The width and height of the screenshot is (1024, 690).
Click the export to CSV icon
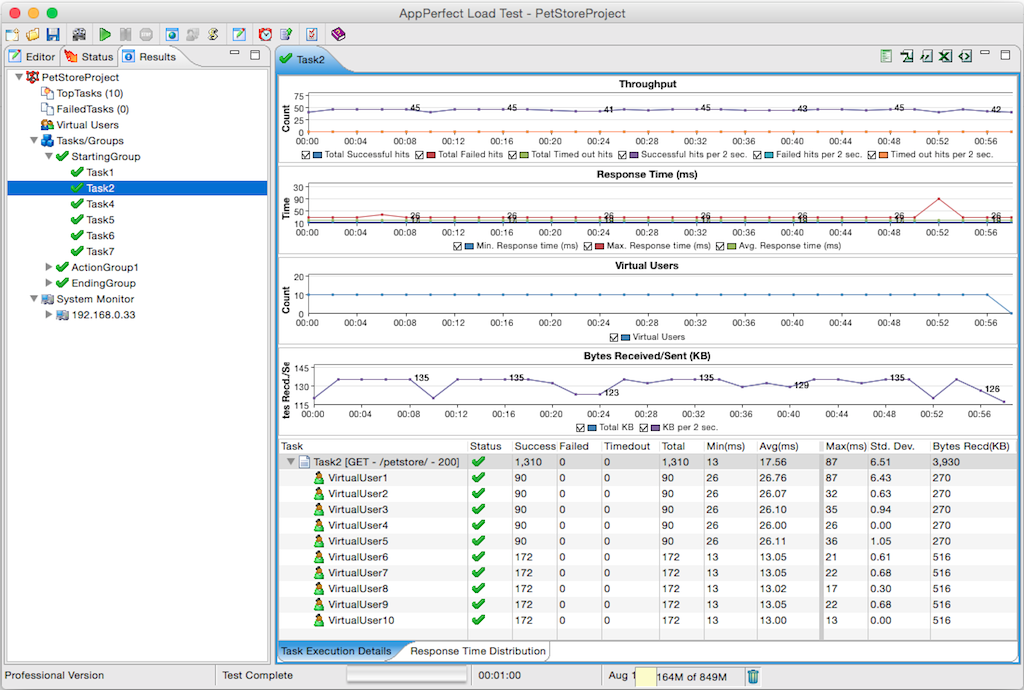click(926, 56)
